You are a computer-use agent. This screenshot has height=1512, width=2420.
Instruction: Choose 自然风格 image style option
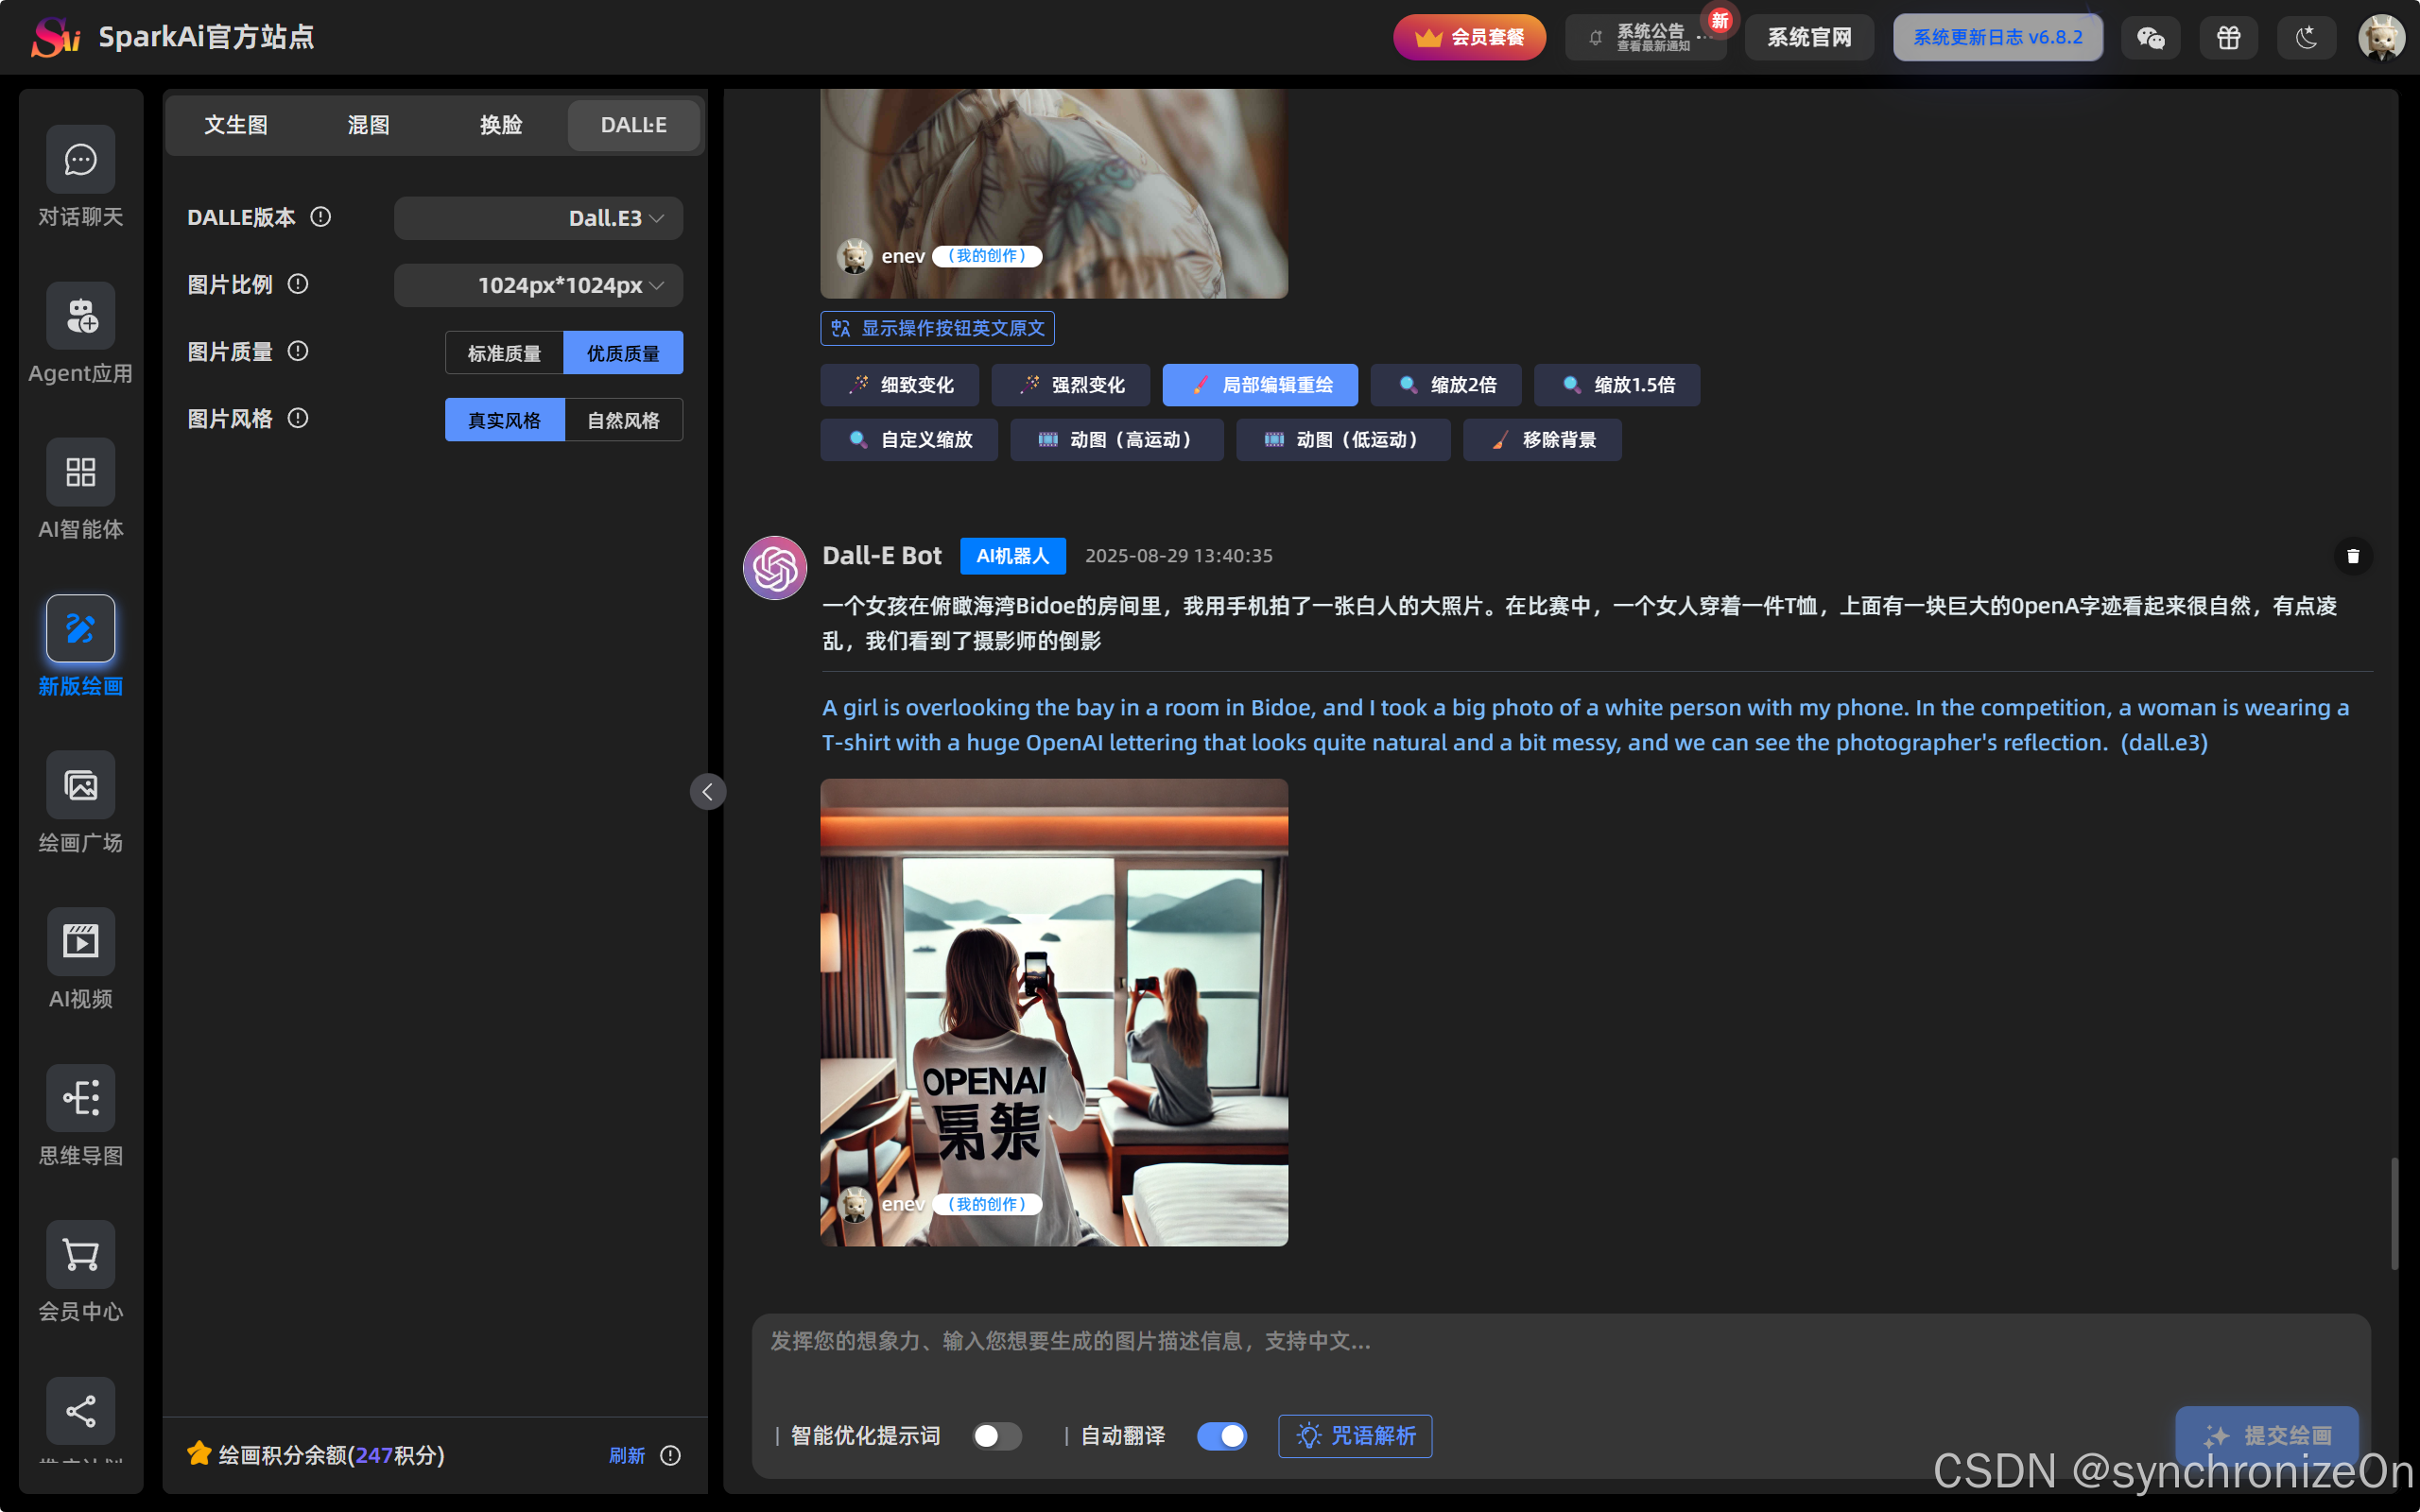[623, 420]
